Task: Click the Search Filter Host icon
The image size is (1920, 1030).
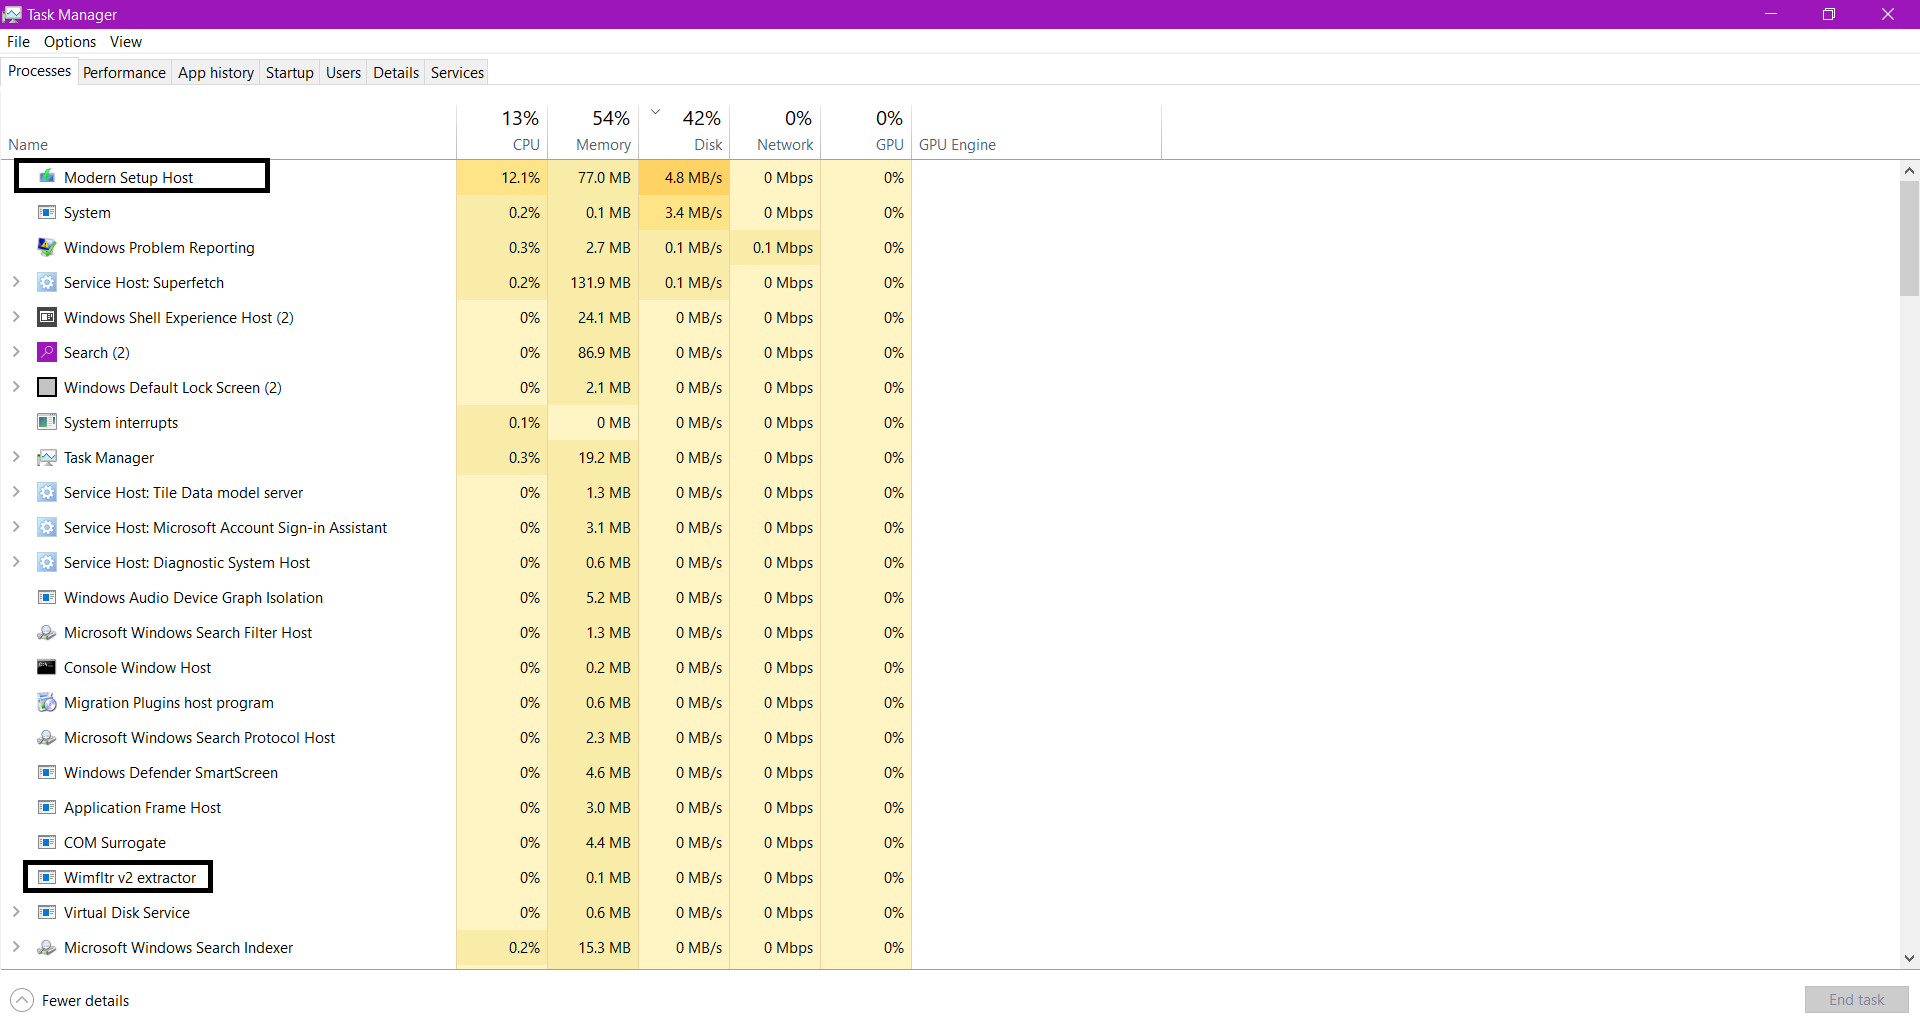Action: point(47,632)
